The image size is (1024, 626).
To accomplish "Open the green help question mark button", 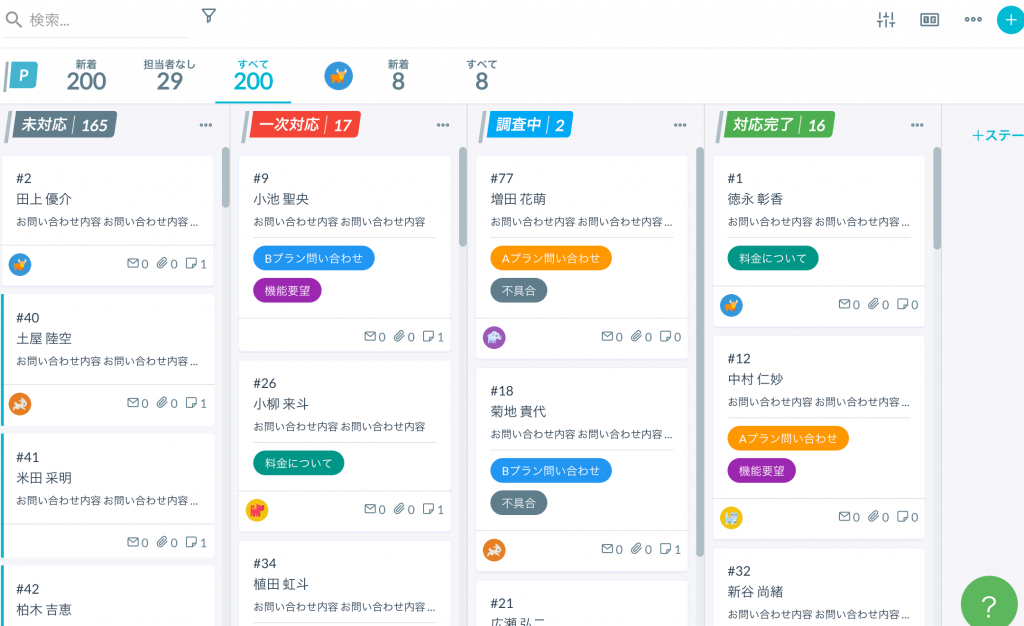I will coord(988,603).
